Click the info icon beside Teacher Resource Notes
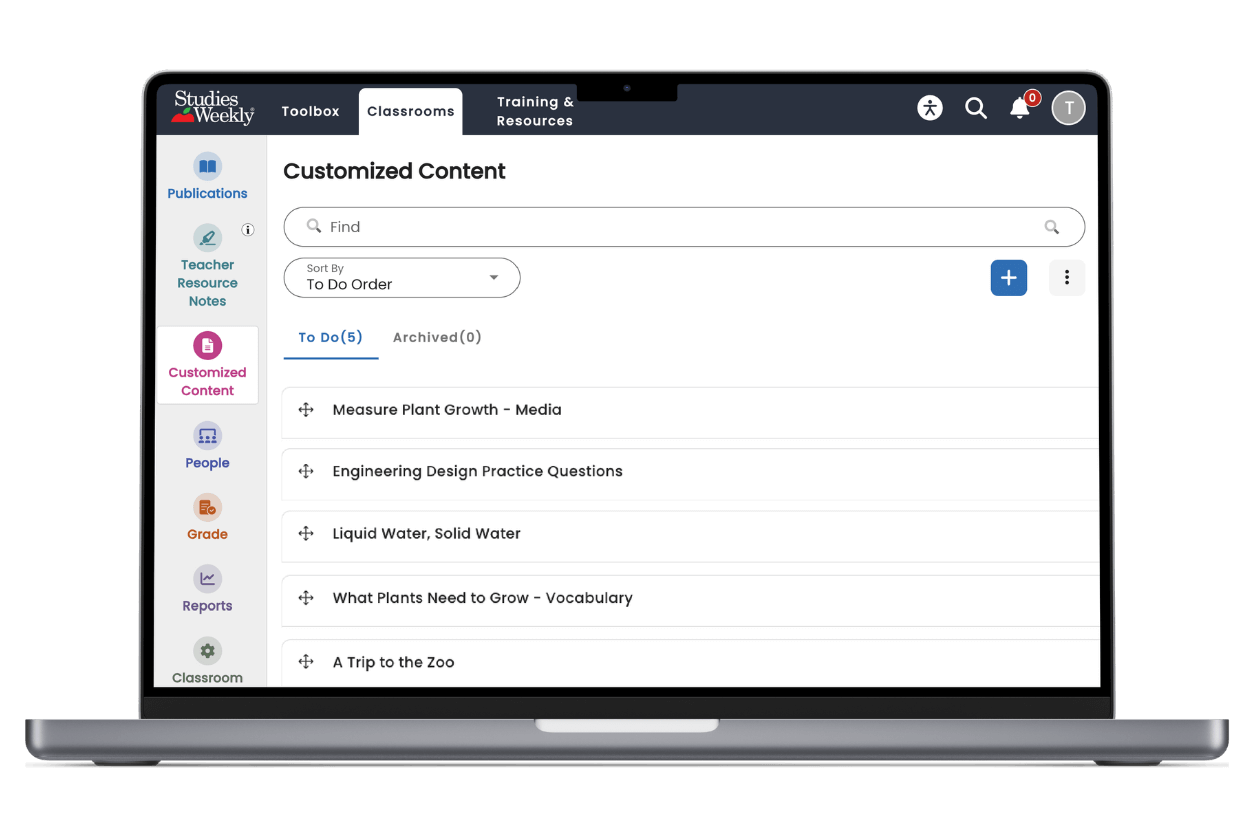 click(x=248, y=230)
